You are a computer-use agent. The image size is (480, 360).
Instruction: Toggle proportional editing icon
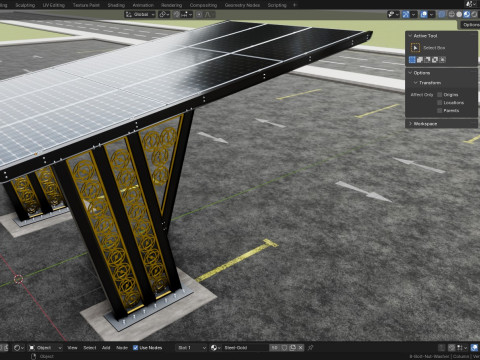pyautogui.click(x=199, y=14)
